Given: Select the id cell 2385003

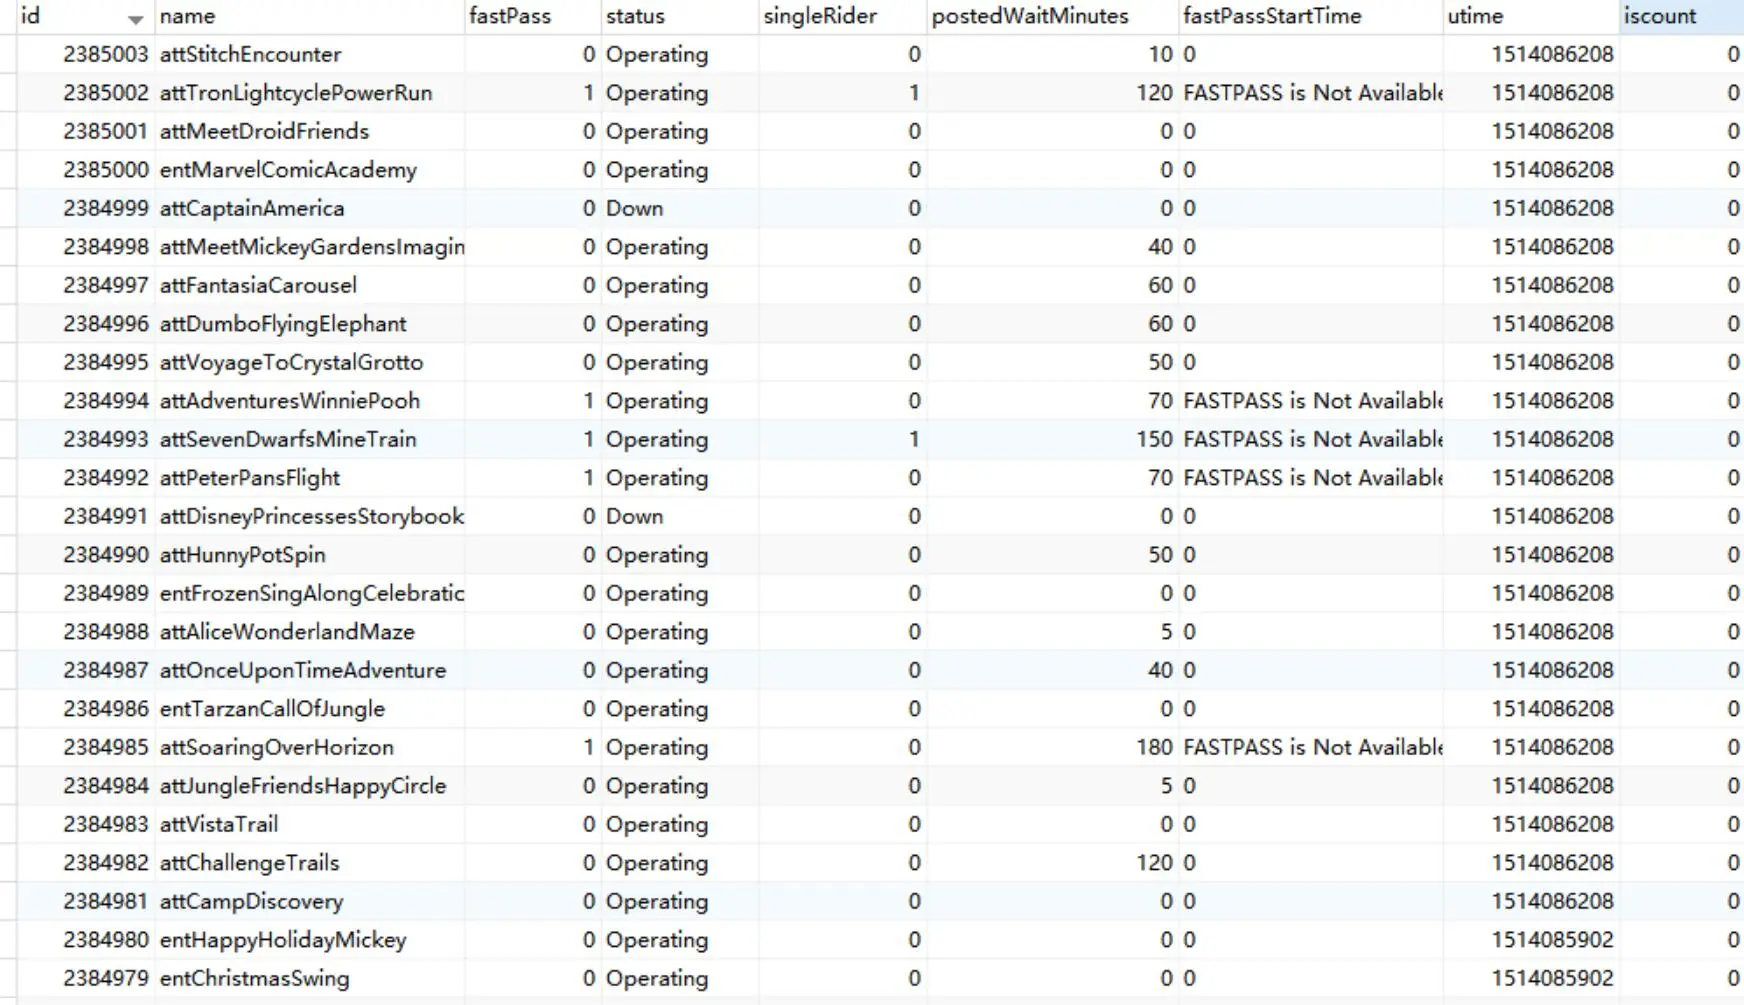Looking at the screenshot, I should click(x=86, y=54).
